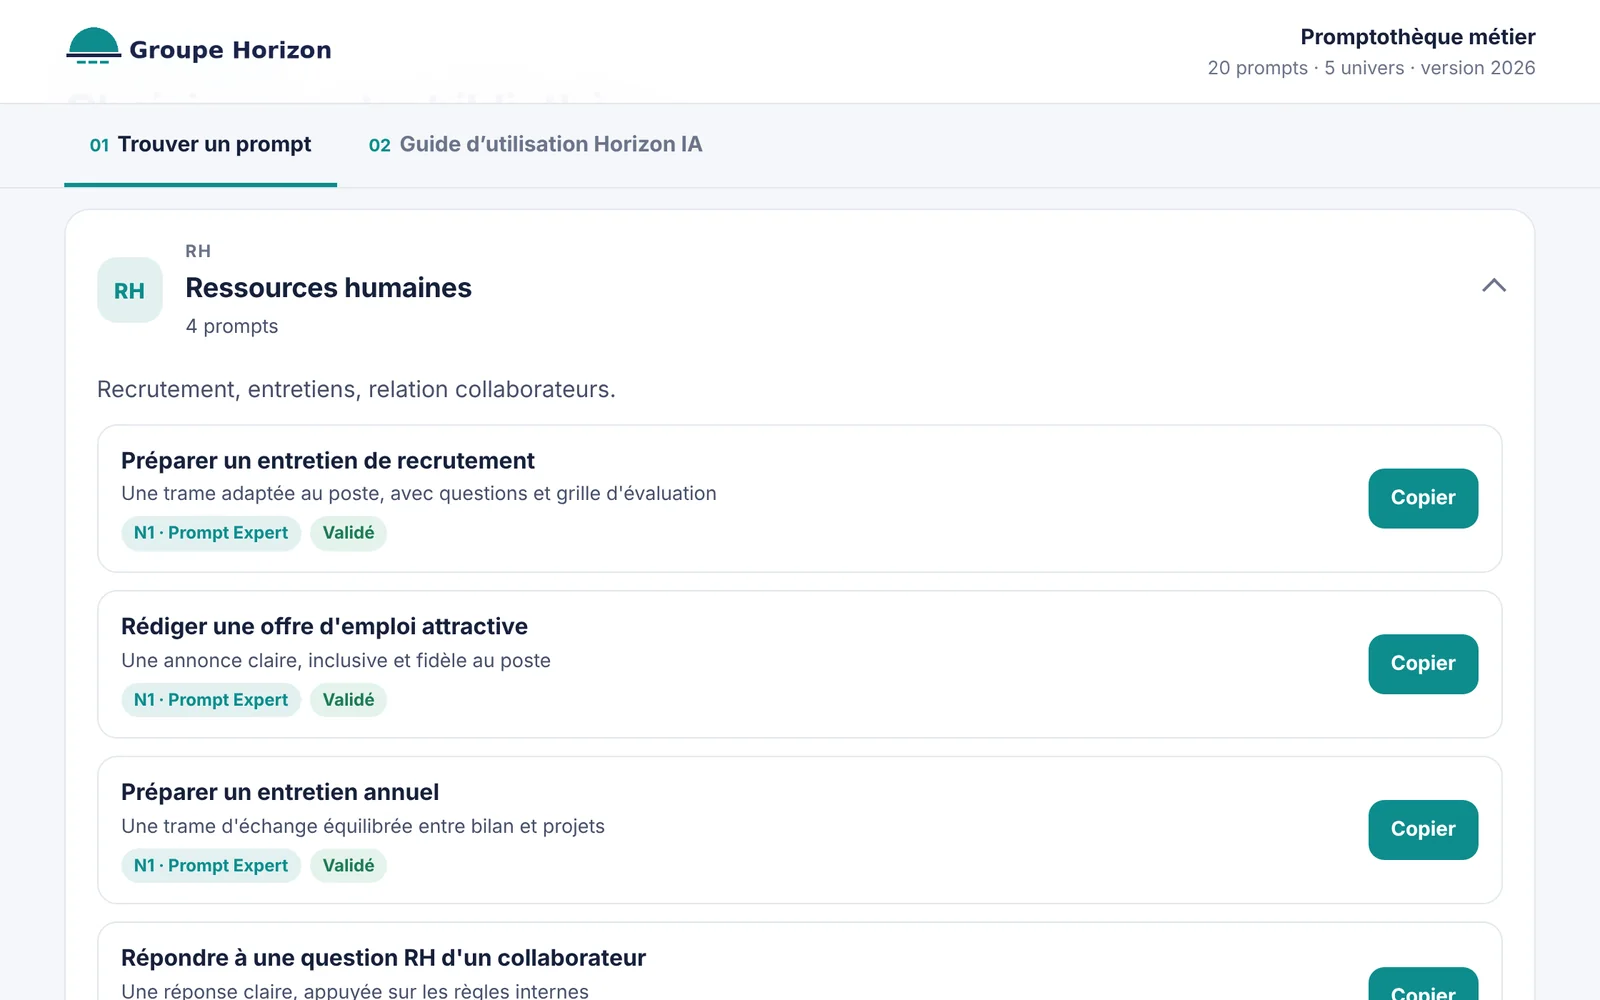1600x1000 pixels.
Task: Click 'Une annonce claire, inclusive' description
Action: click(336, 661)
